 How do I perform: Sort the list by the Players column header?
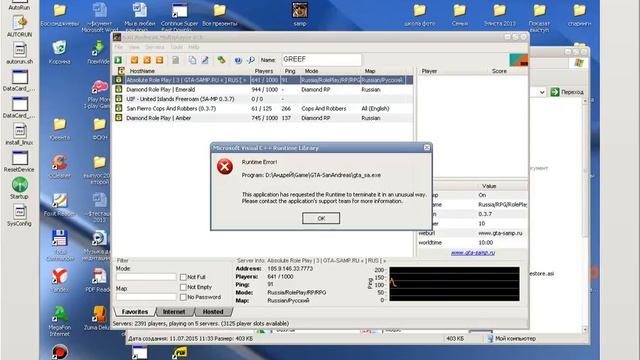click(x=264, y=71)
